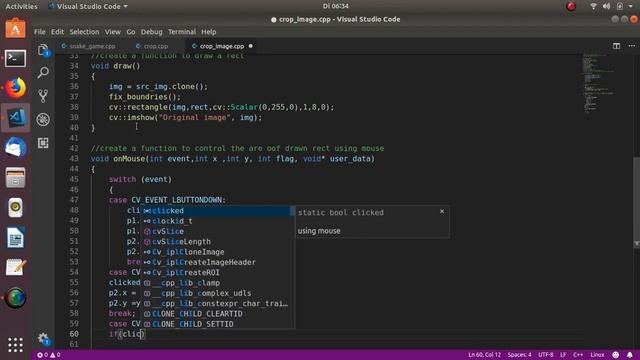
Task: Choose the 'CLONE_CHILD_SETTID' suggestion
Action: (x=217, y=324)
